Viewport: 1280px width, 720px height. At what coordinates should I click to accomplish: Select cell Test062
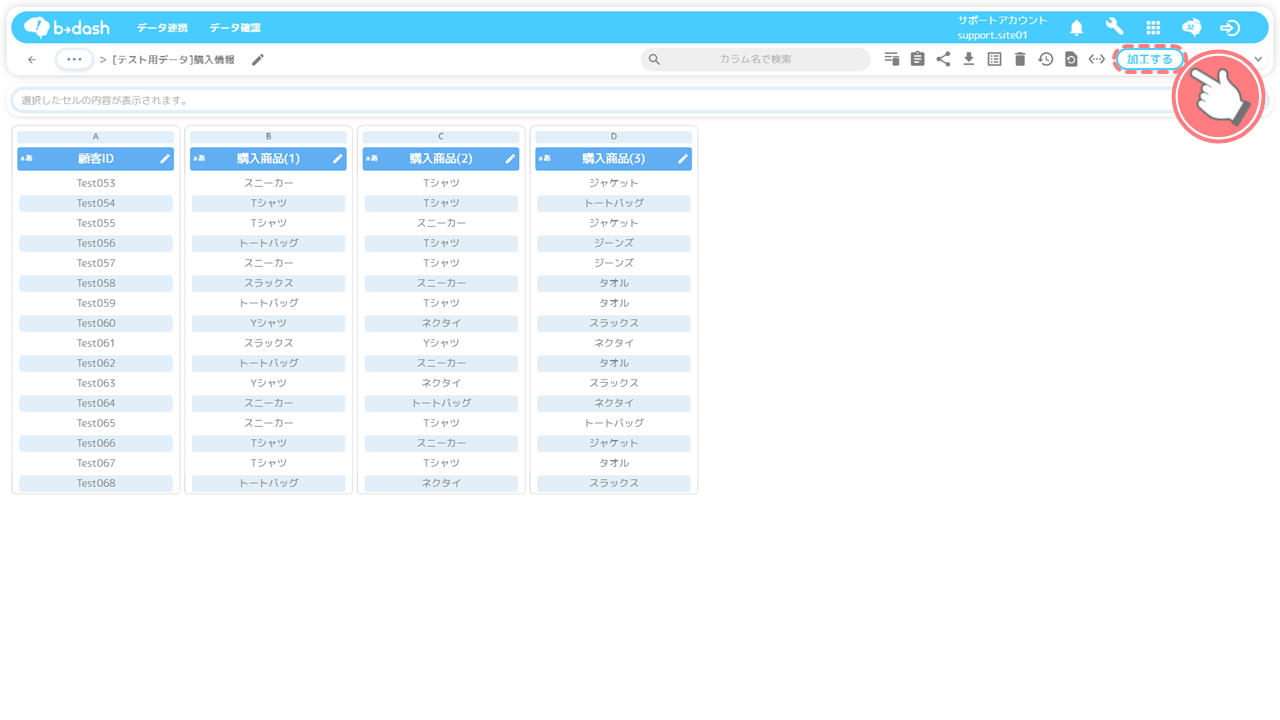96,363
